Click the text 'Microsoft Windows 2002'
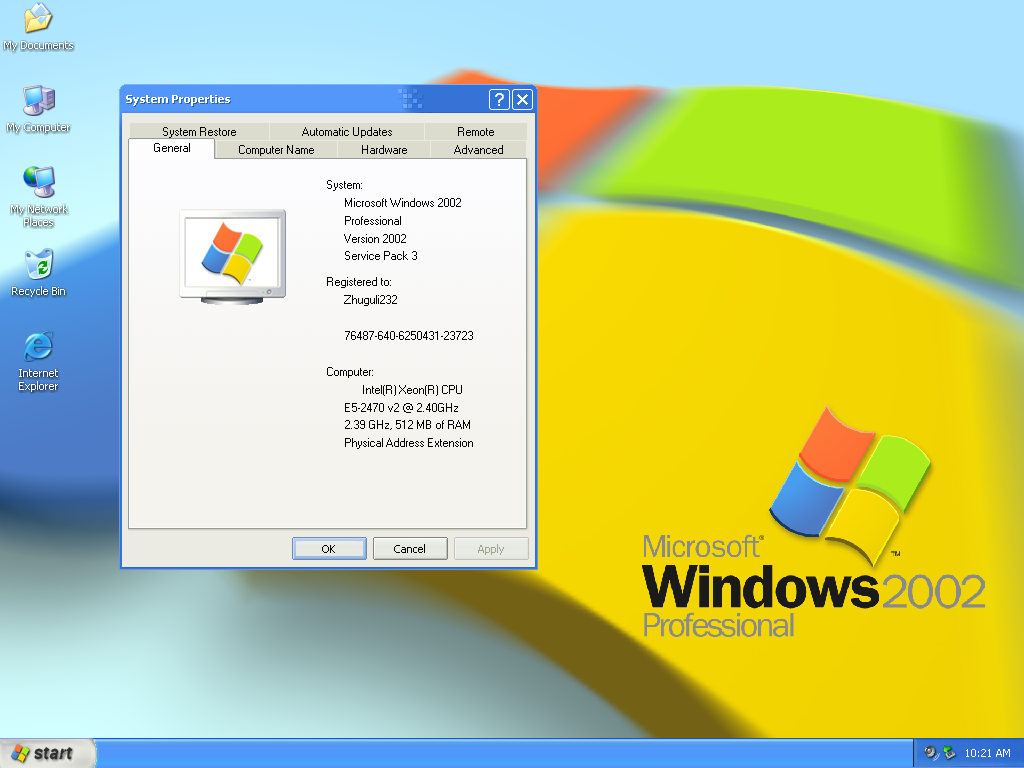Image resolution: width=1024 pixels, height=768 pixels. tap(402, 203)
